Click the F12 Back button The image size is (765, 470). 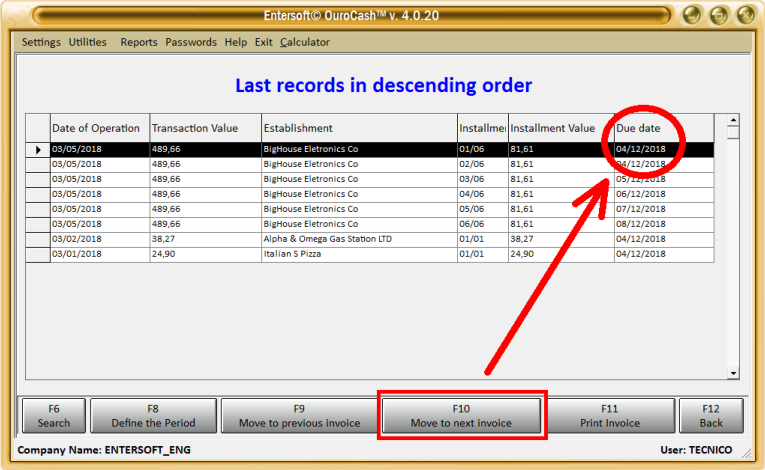pyautogui.click(x=711, y=416)
